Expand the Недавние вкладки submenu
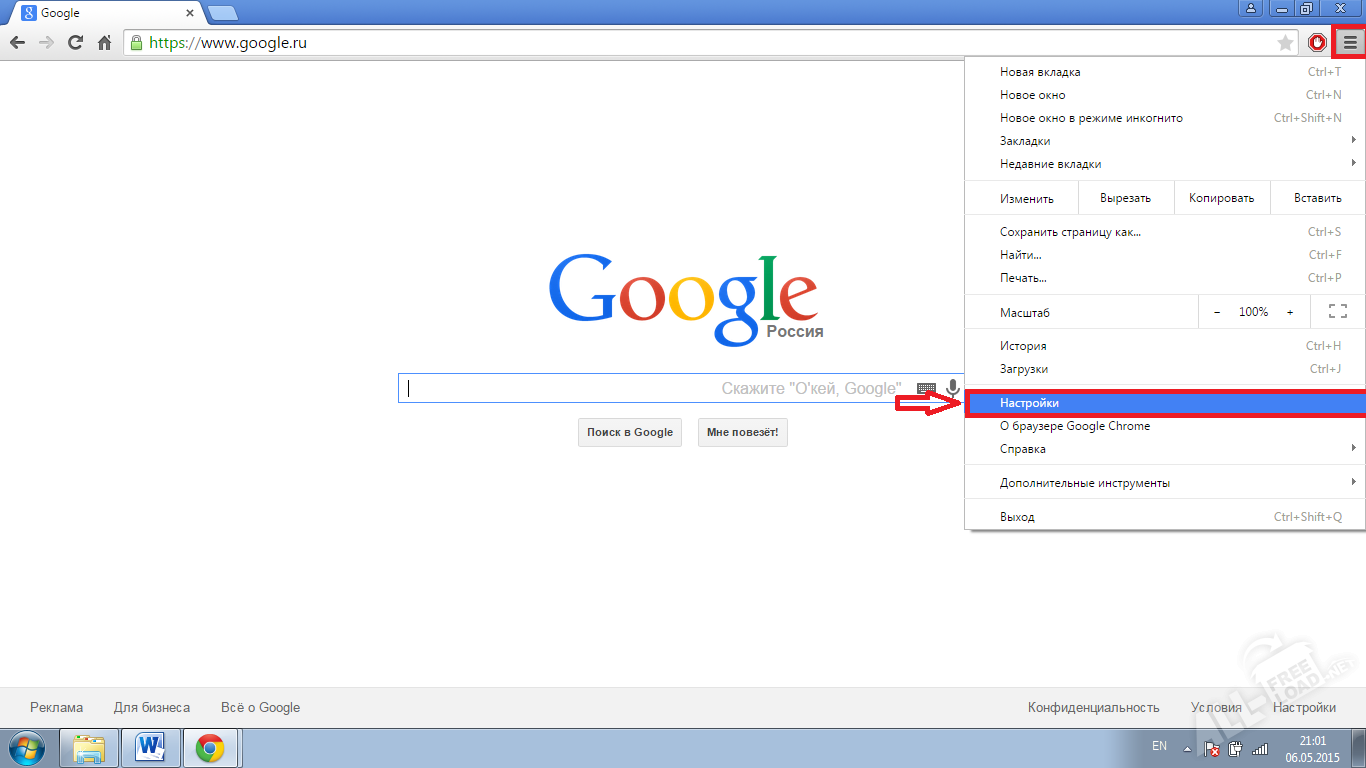The image size is (1366, 768). [1164, 164]
